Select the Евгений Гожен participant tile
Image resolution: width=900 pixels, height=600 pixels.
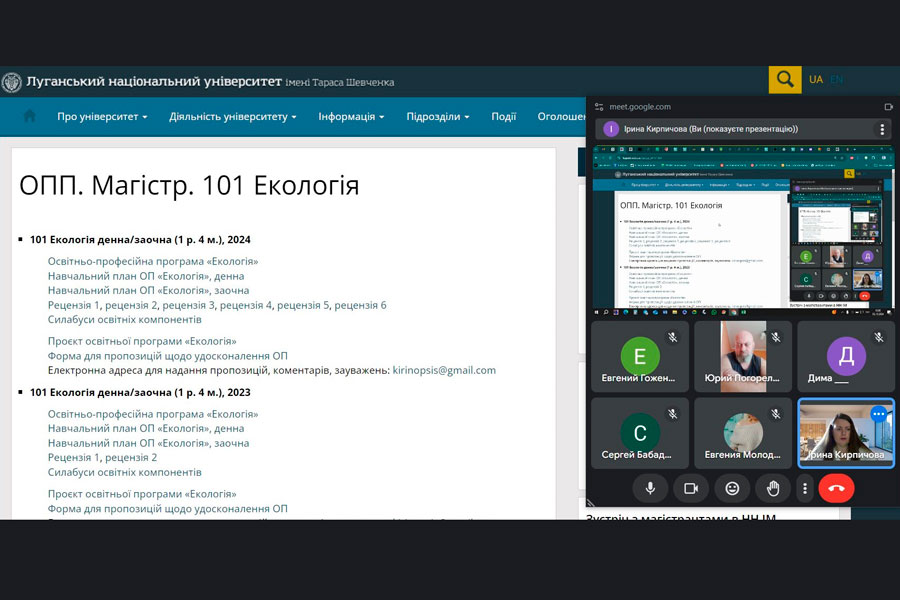tap(640, 357)
